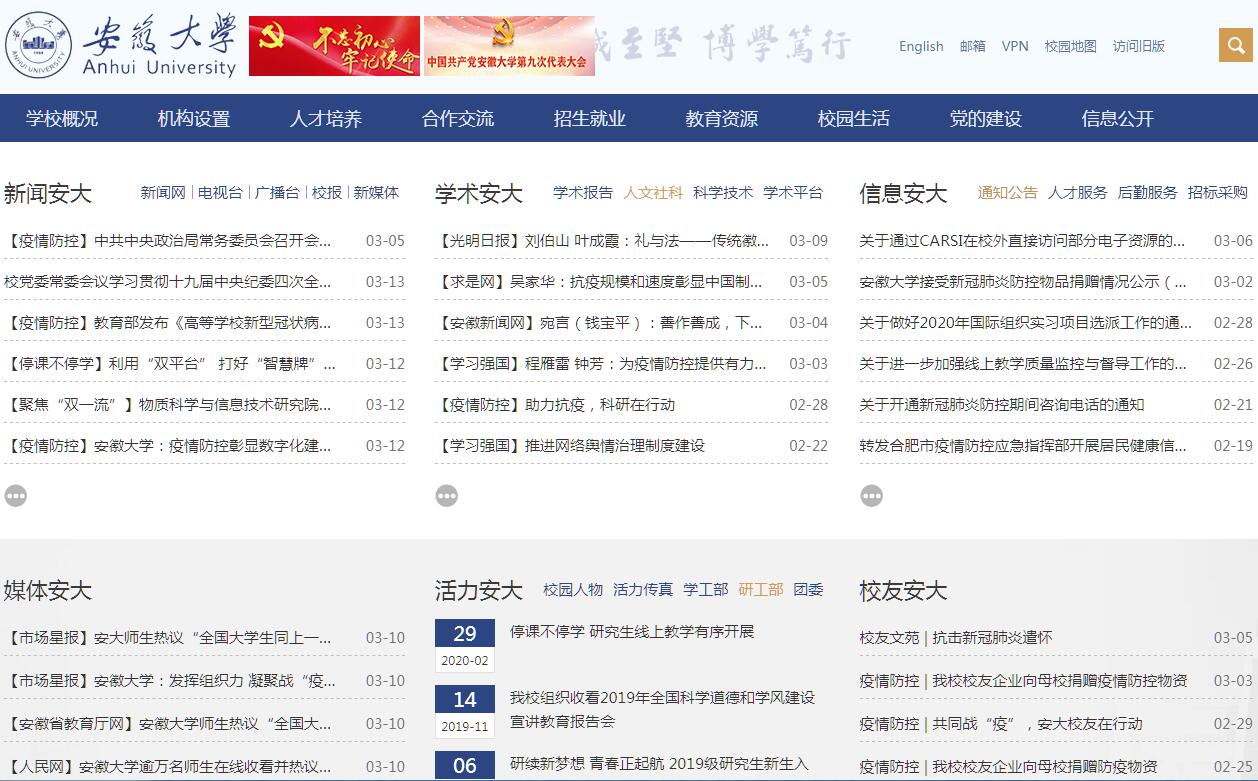Open the VPN link in header
This screenshot has height=781, width=1258.
click(x=1015, y=46)
